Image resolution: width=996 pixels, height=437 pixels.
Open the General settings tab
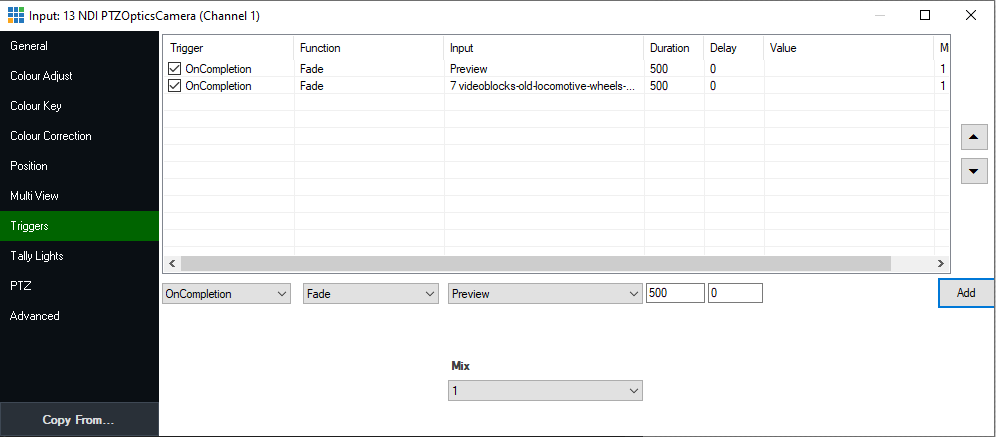pos(79,46)
